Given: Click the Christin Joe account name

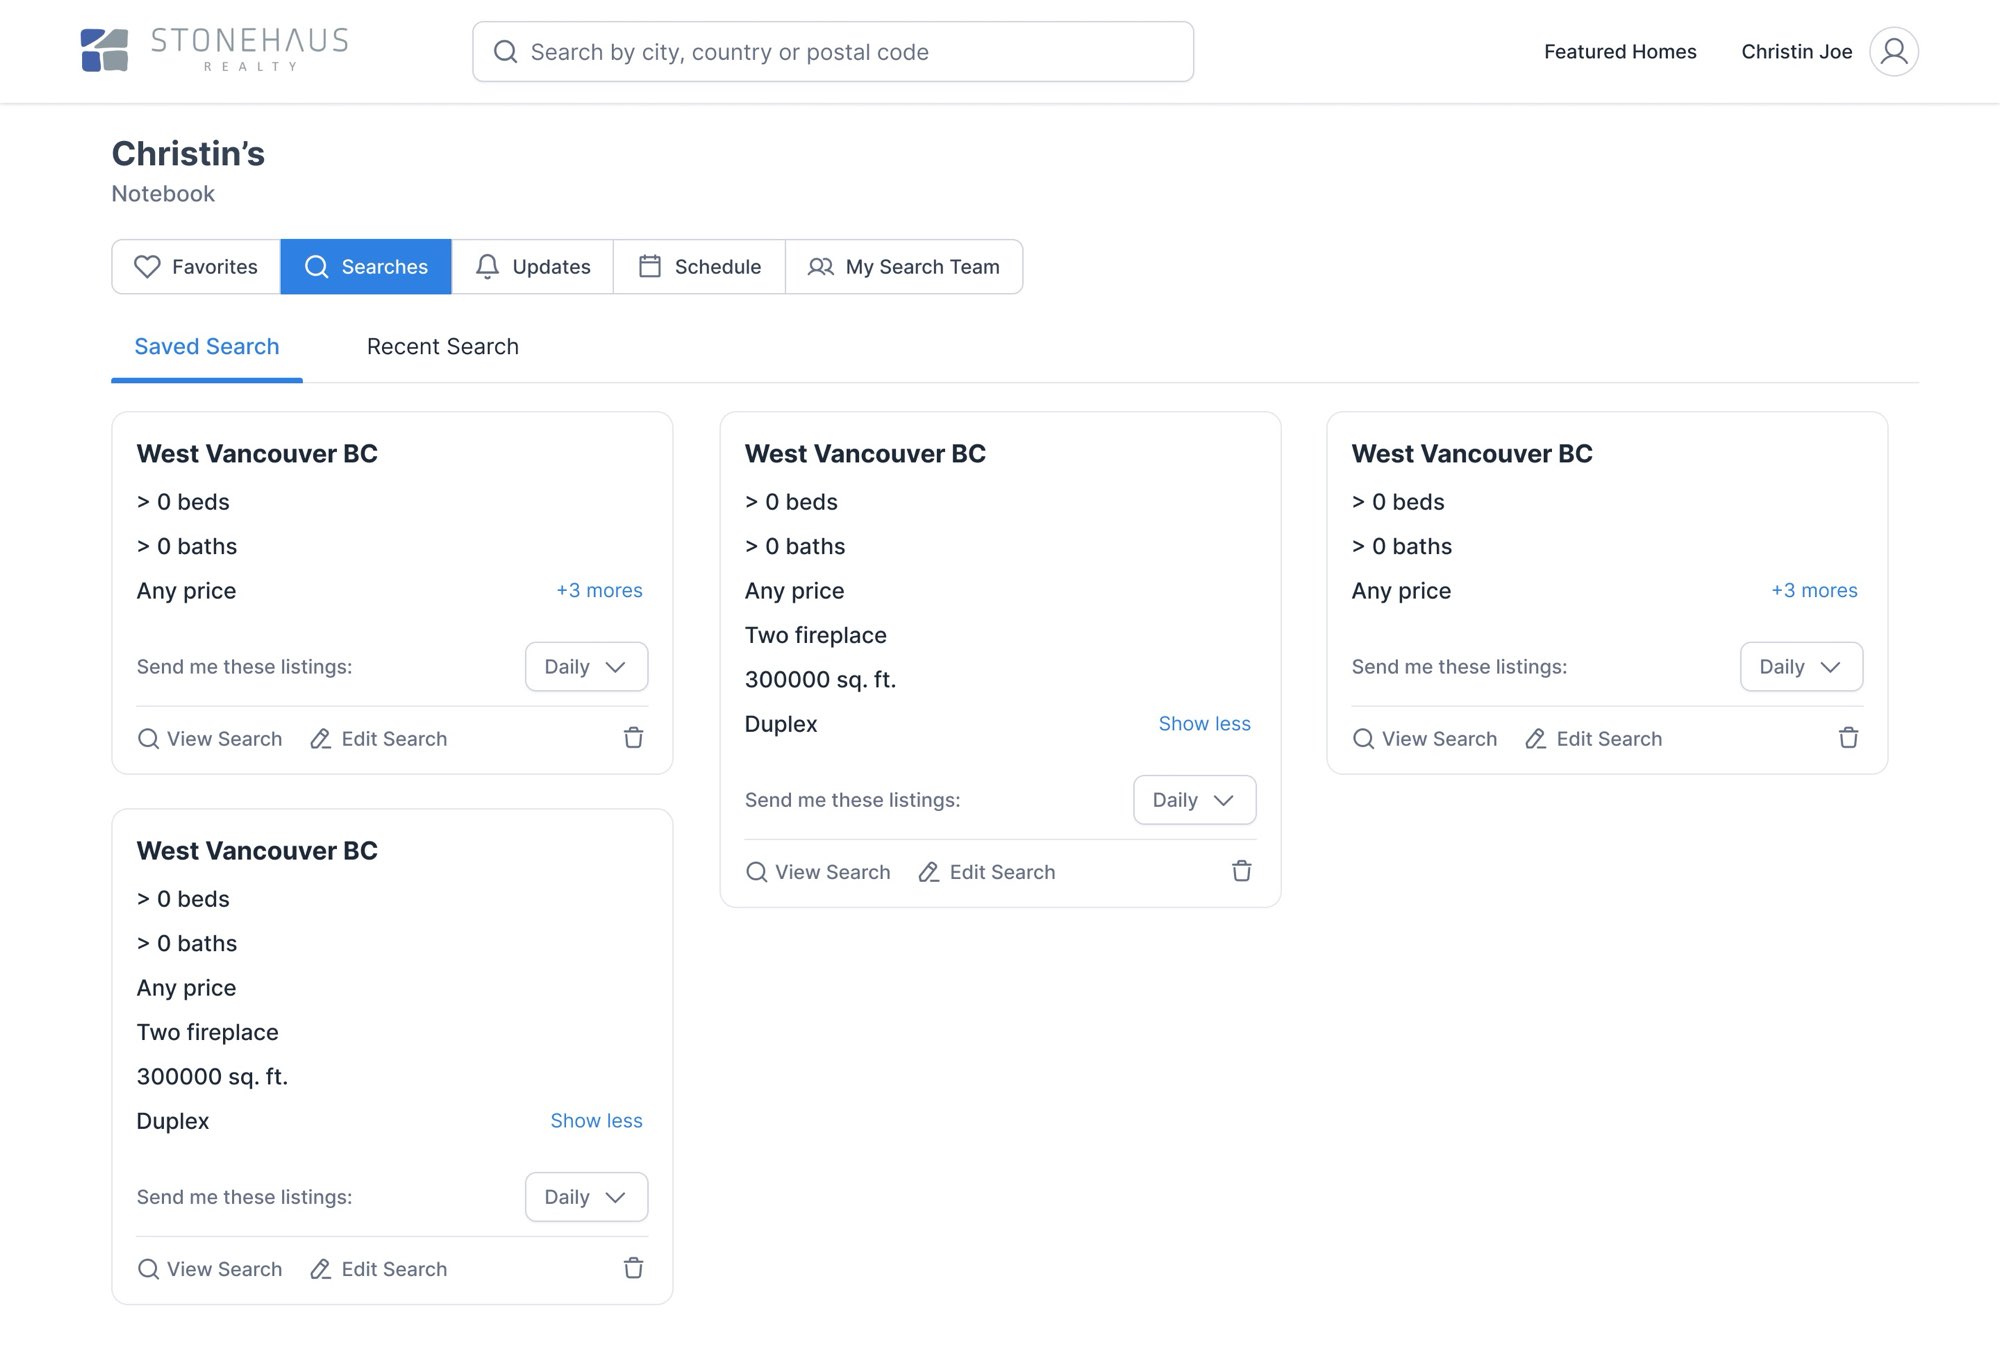Looking at the screenshot, I should [1797, 52].
